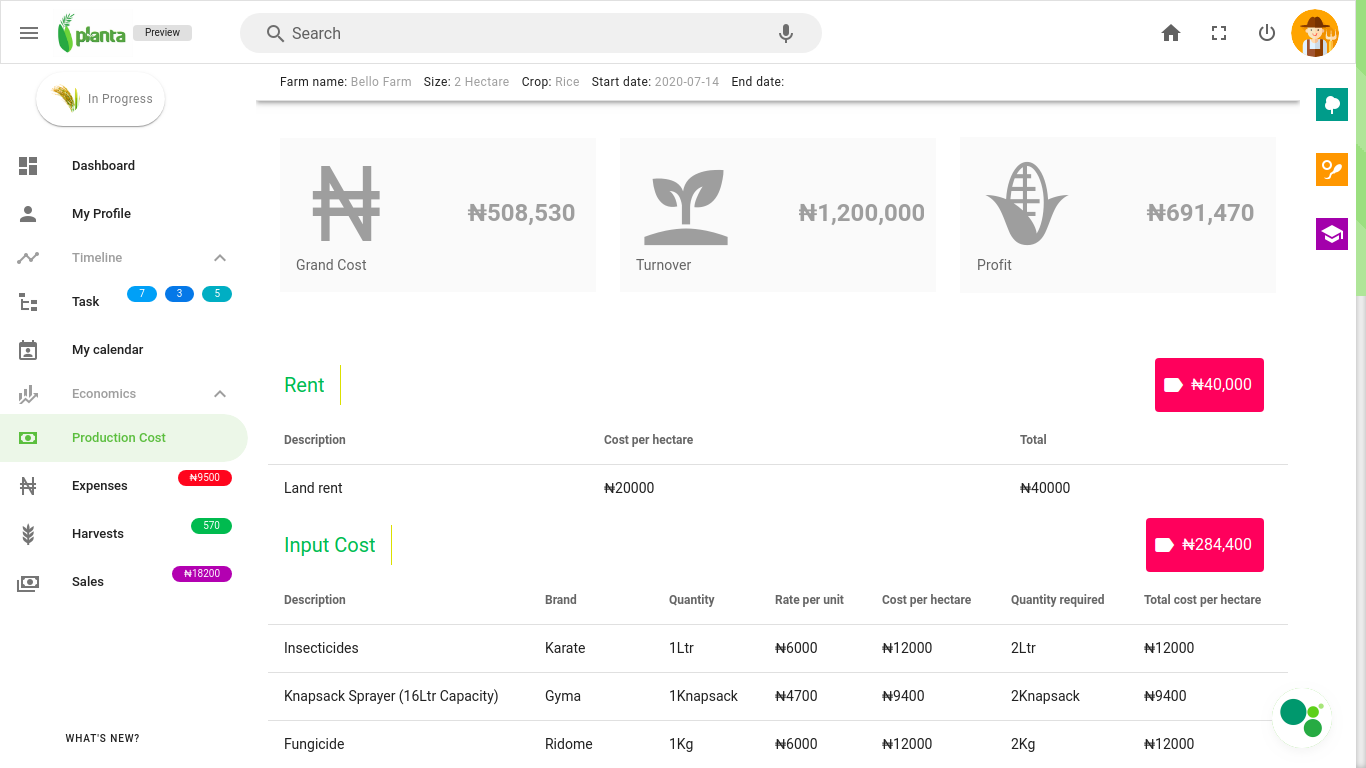Click the Production Cost money icon
1366x768 pixels.
coord(28,438)
